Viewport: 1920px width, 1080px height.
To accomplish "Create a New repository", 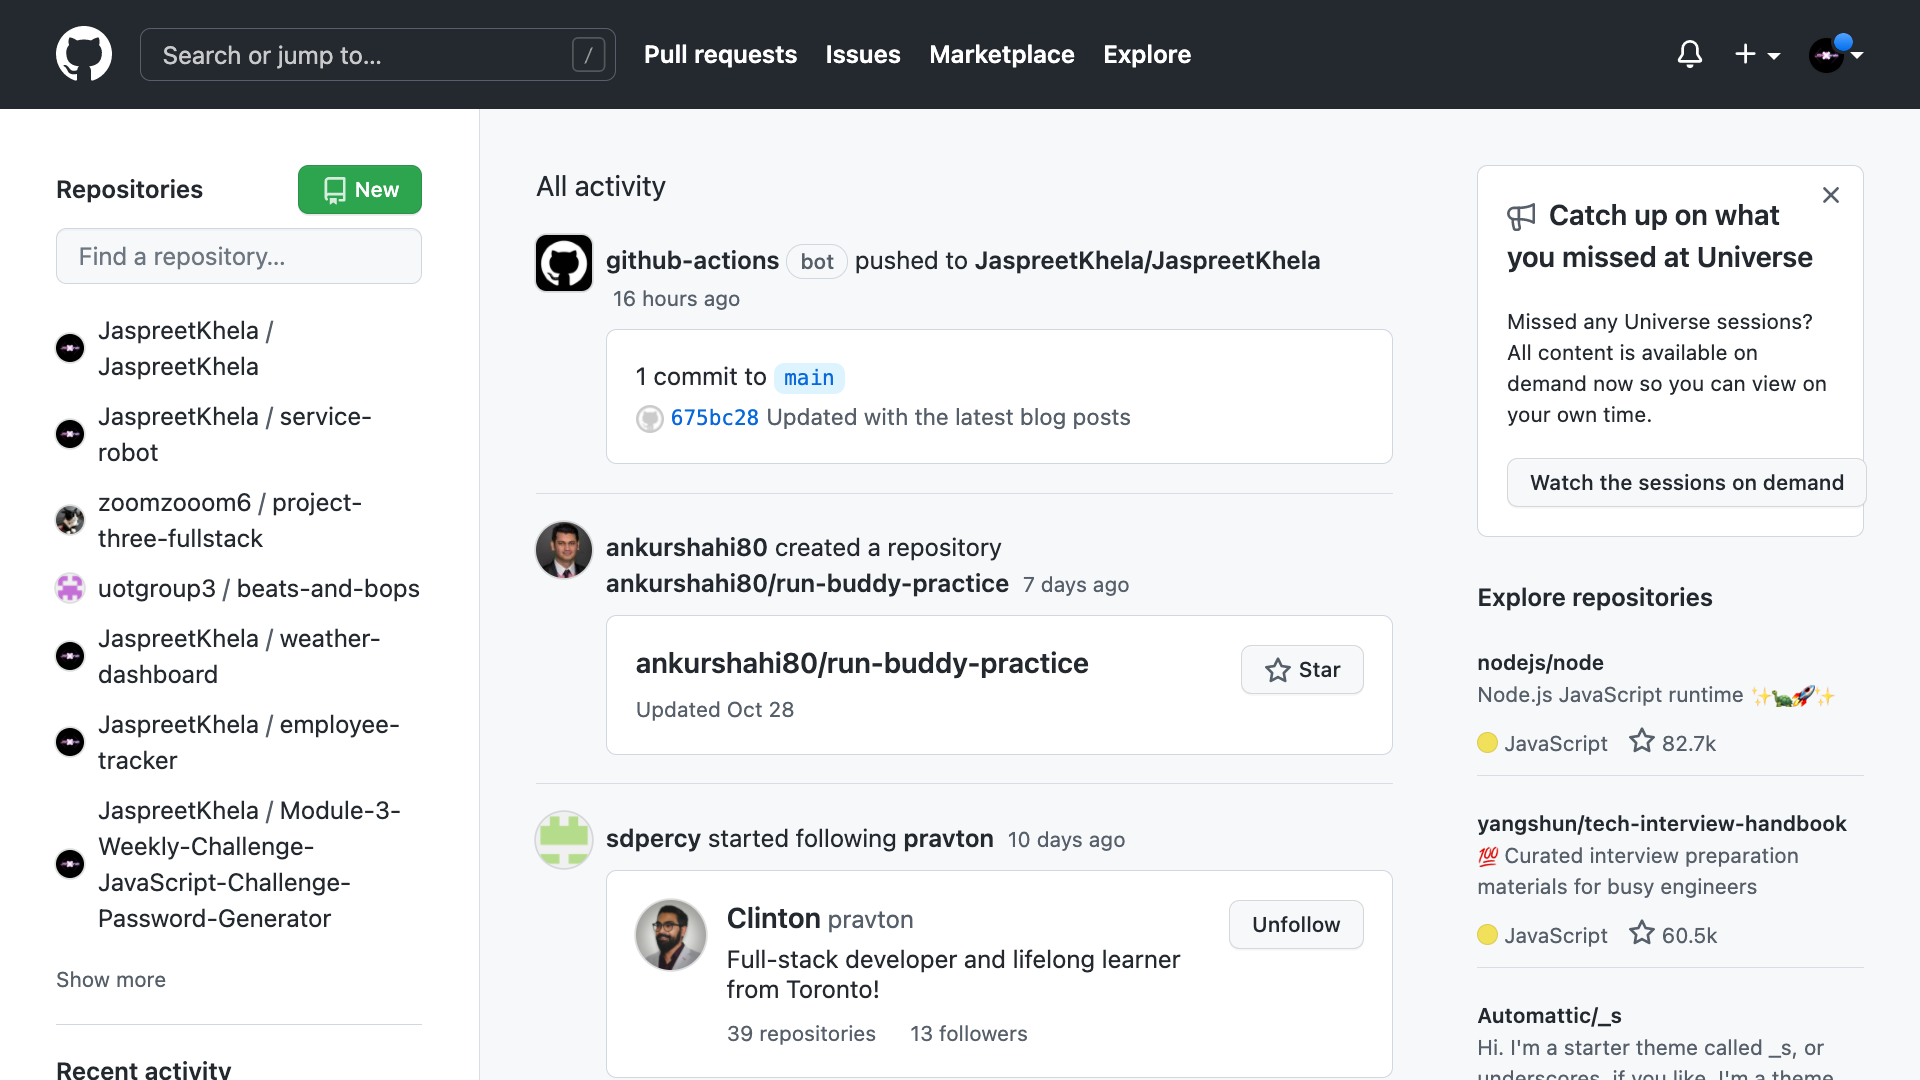I will coord(360,189).
